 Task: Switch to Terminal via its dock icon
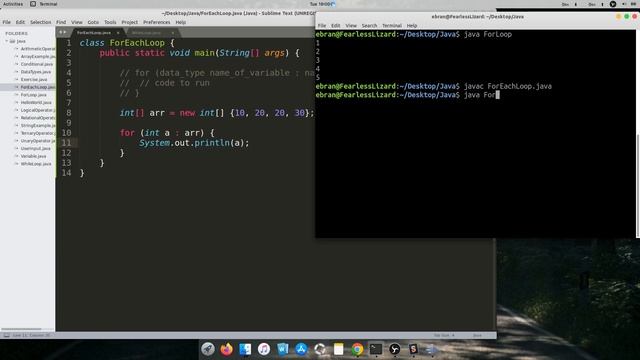click(376, 349)
